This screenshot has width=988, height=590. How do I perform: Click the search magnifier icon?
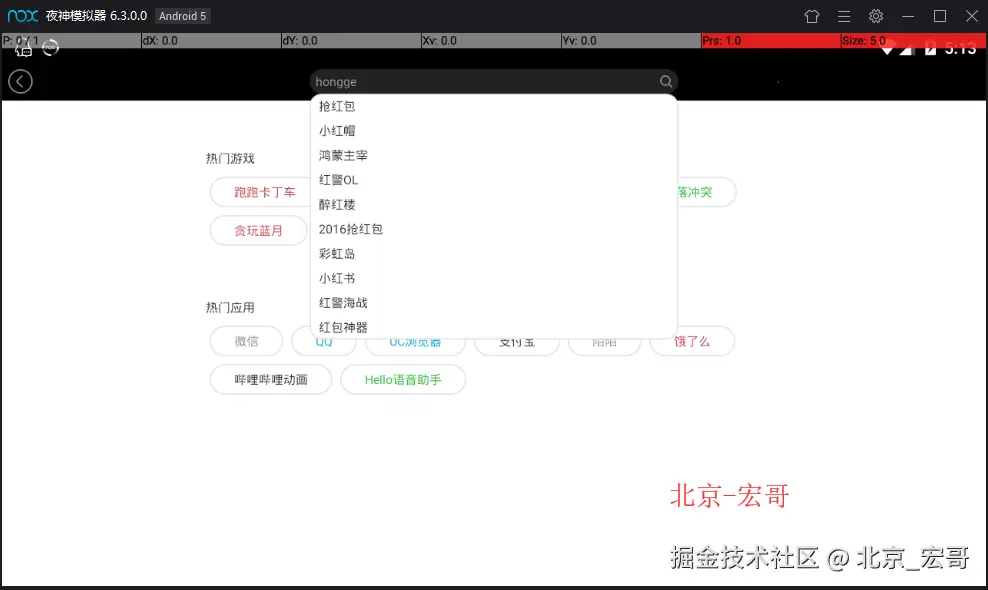coord(665,81)
